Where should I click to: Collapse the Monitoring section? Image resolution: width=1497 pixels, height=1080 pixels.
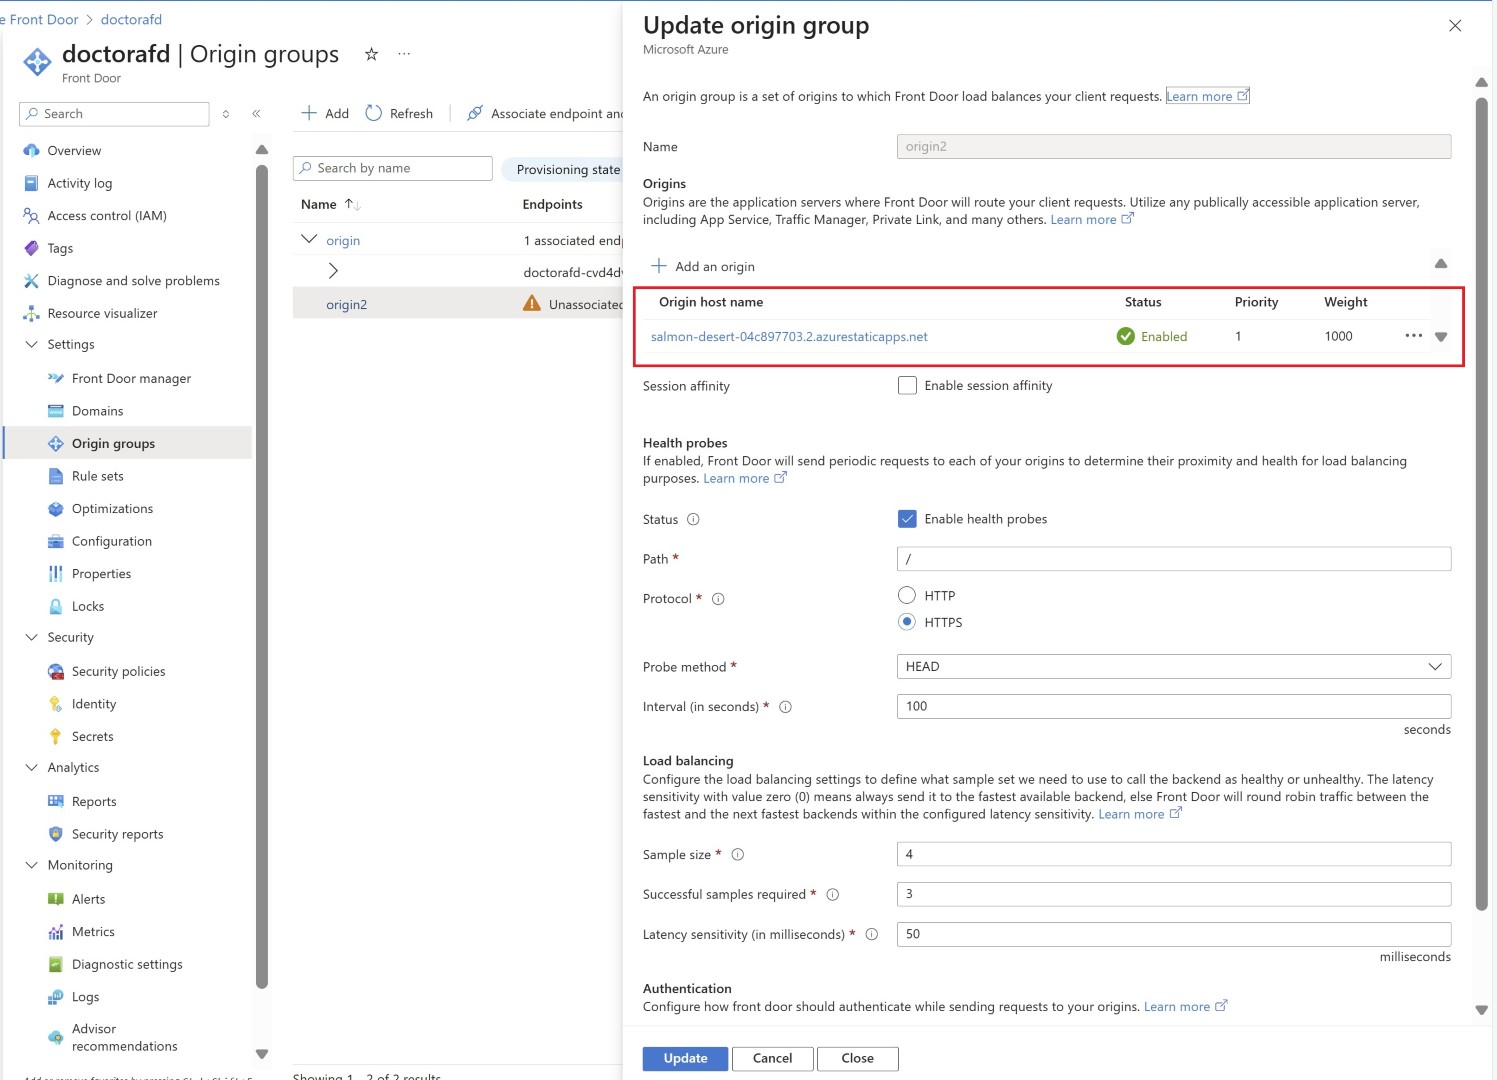(32, 865)
